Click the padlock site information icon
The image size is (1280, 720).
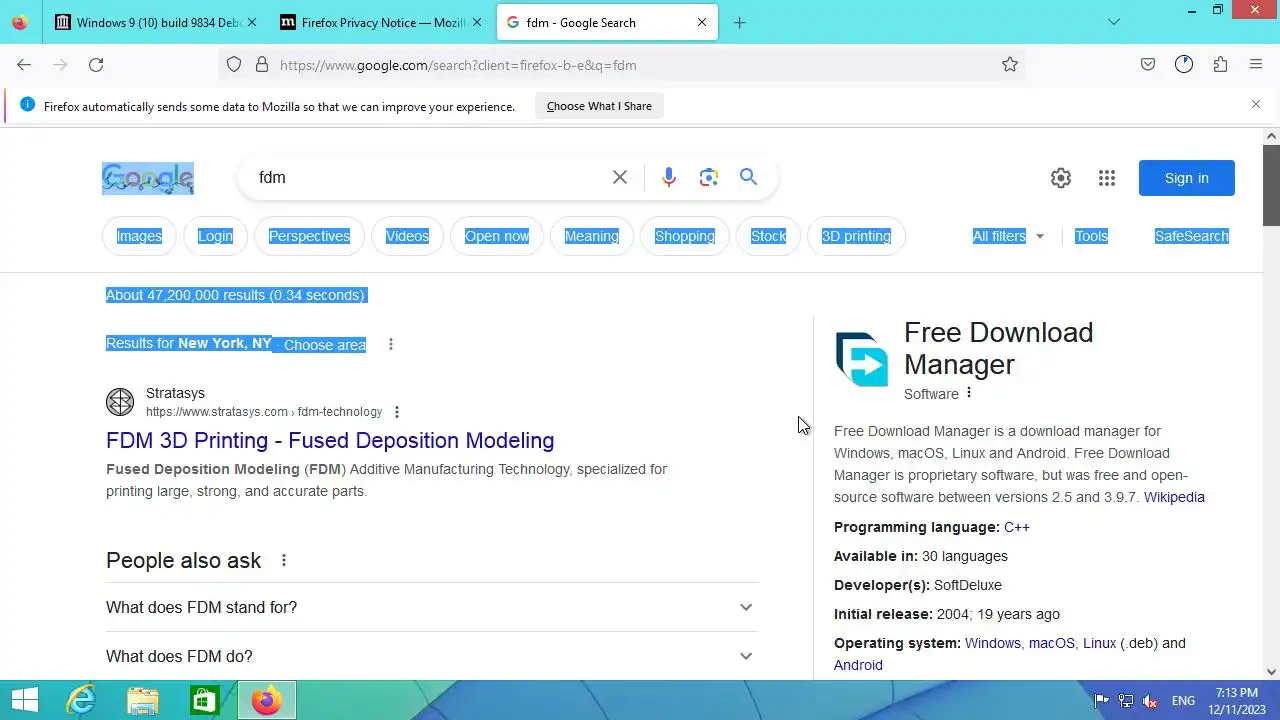coord(262,65)
